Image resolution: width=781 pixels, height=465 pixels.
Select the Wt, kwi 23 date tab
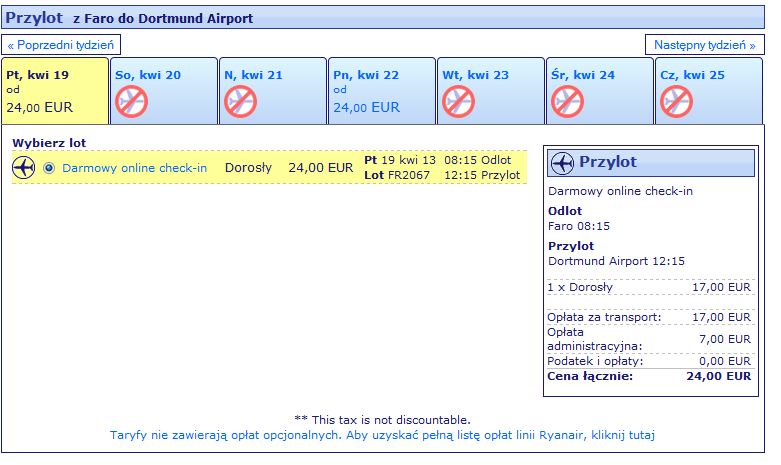491,91
